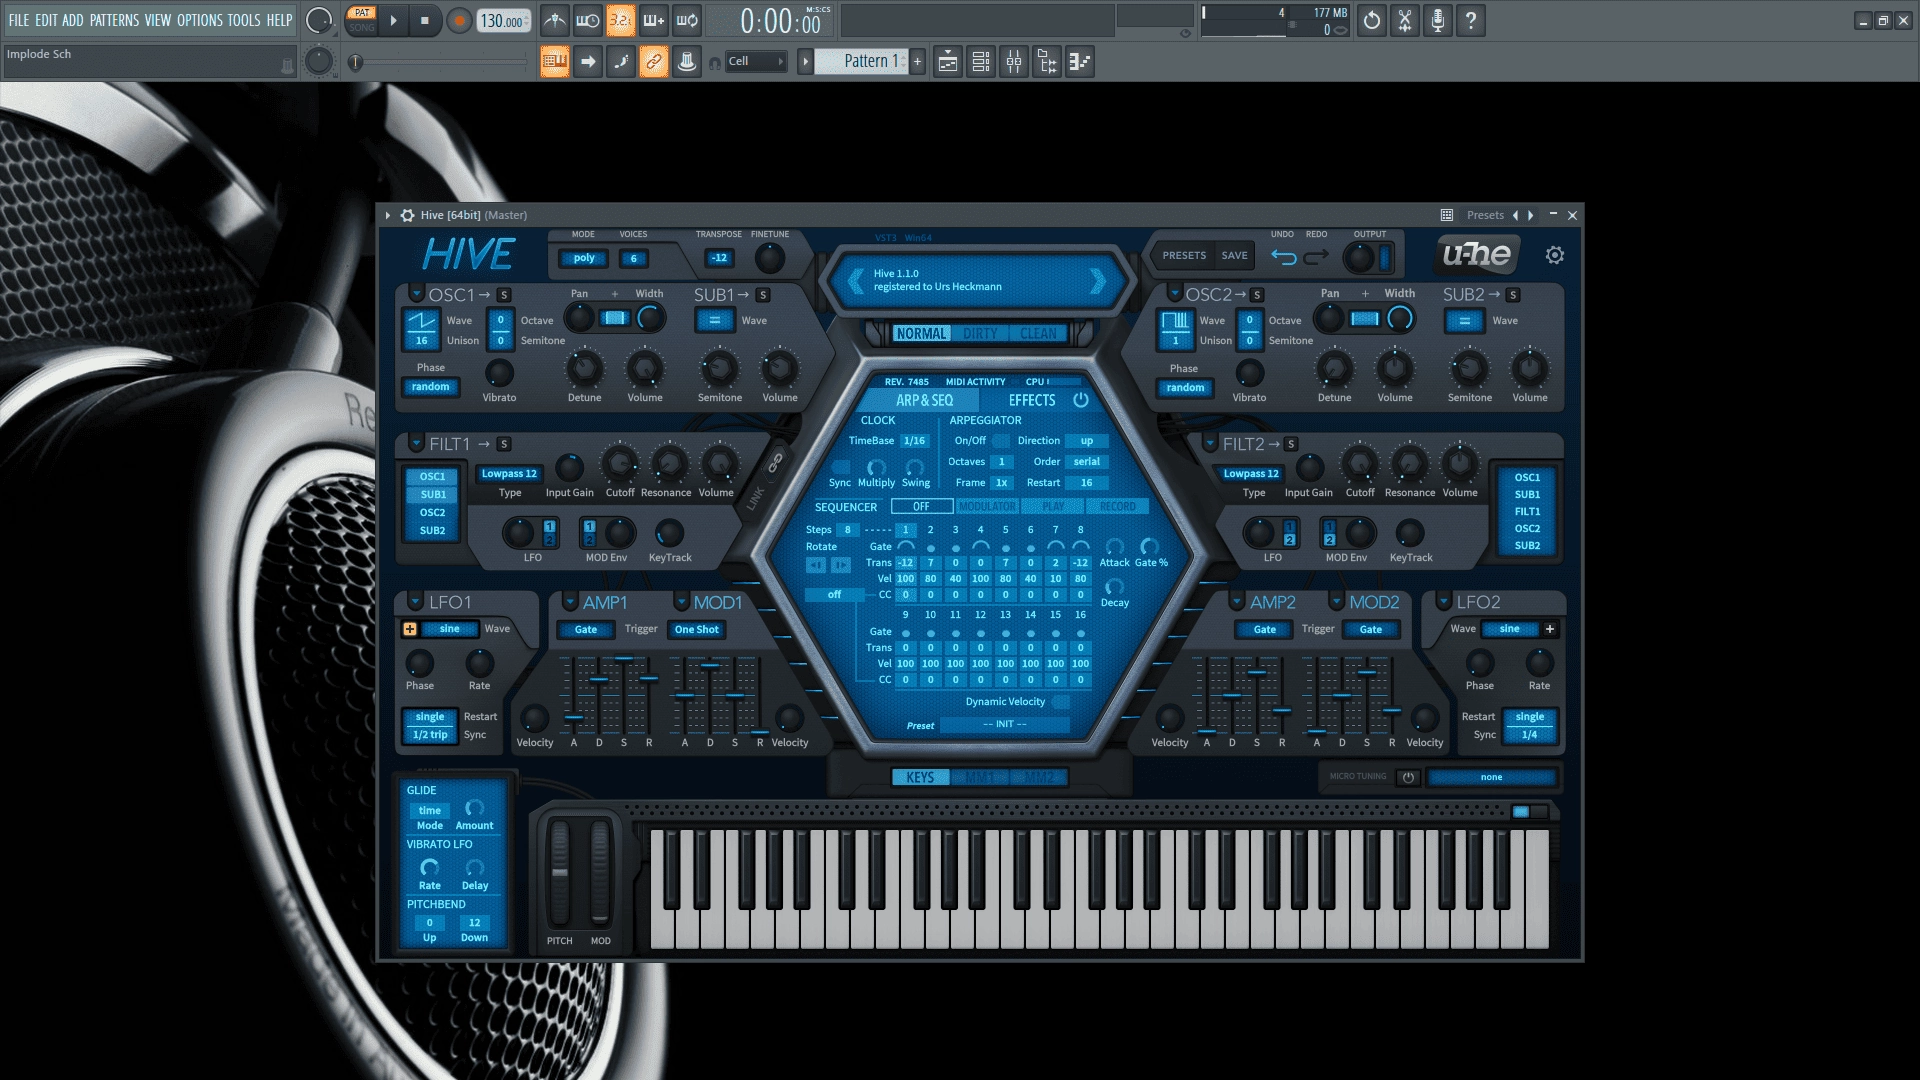Toggle PAT/SONG mode switch
The height and width of the screenshot is (1080, 1920).
click(x=361, y=20)
